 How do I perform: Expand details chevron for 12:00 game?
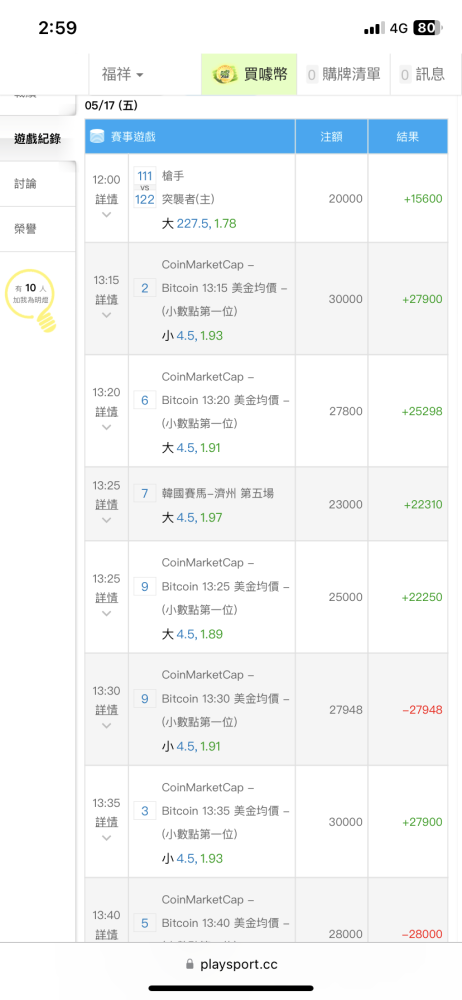(107, 214)
